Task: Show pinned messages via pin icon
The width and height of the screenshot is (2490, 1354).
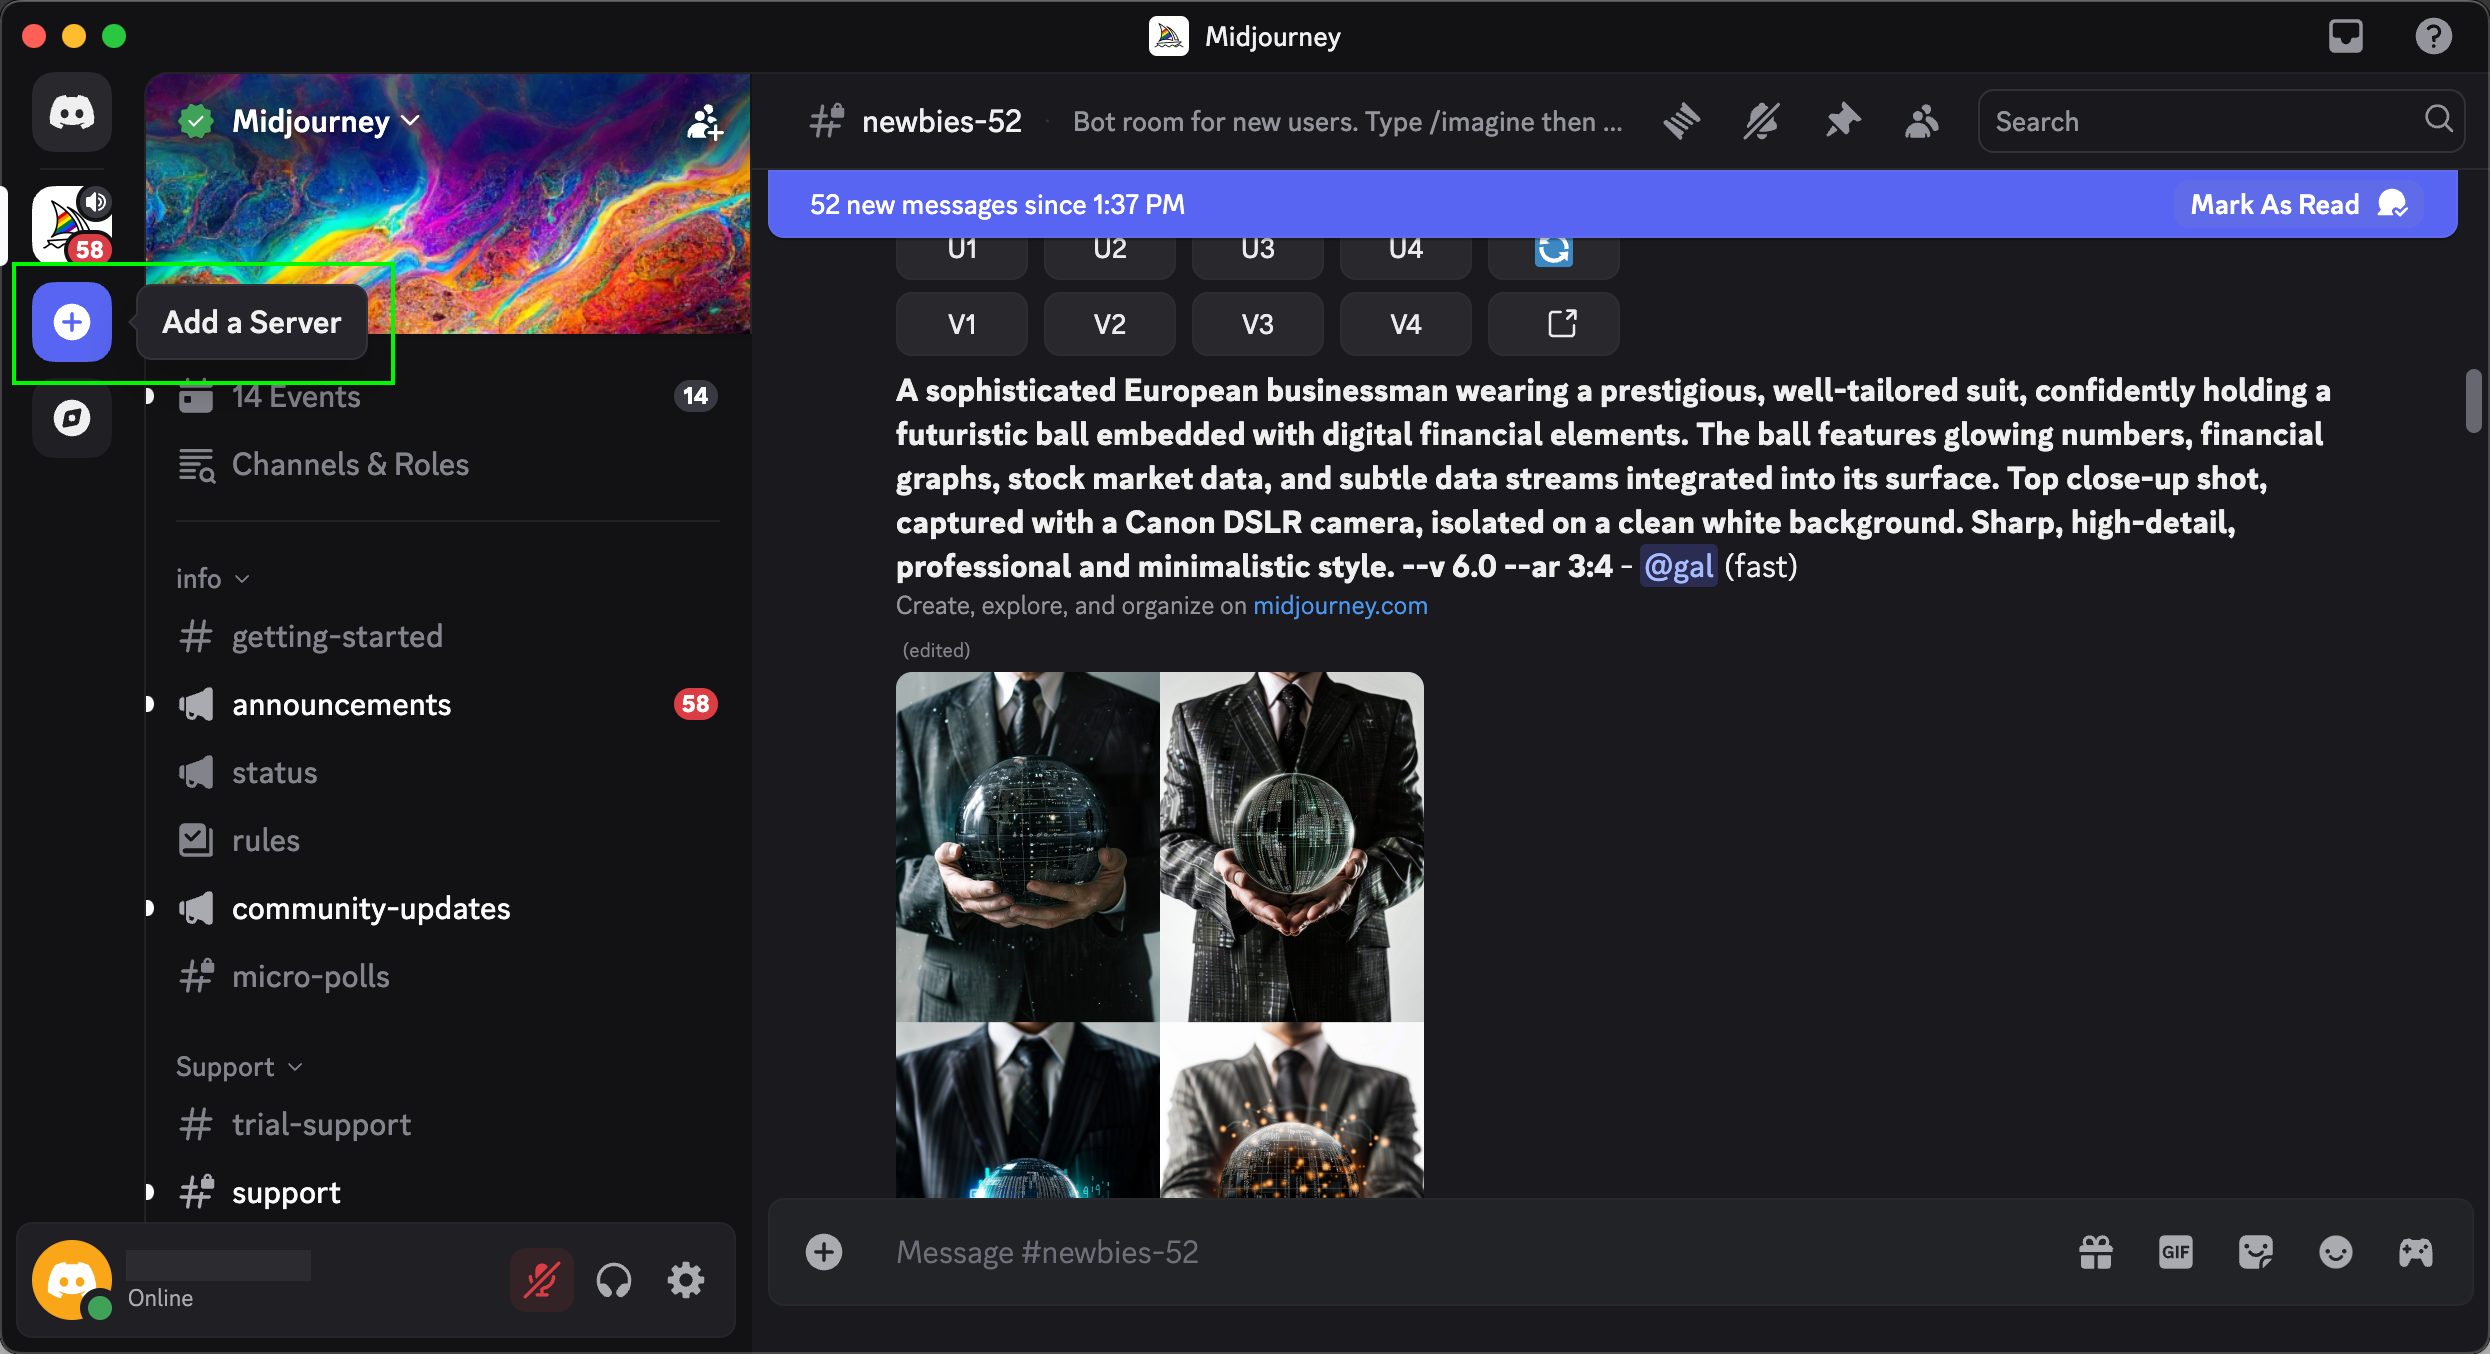Action: [x=1842, y=122]
